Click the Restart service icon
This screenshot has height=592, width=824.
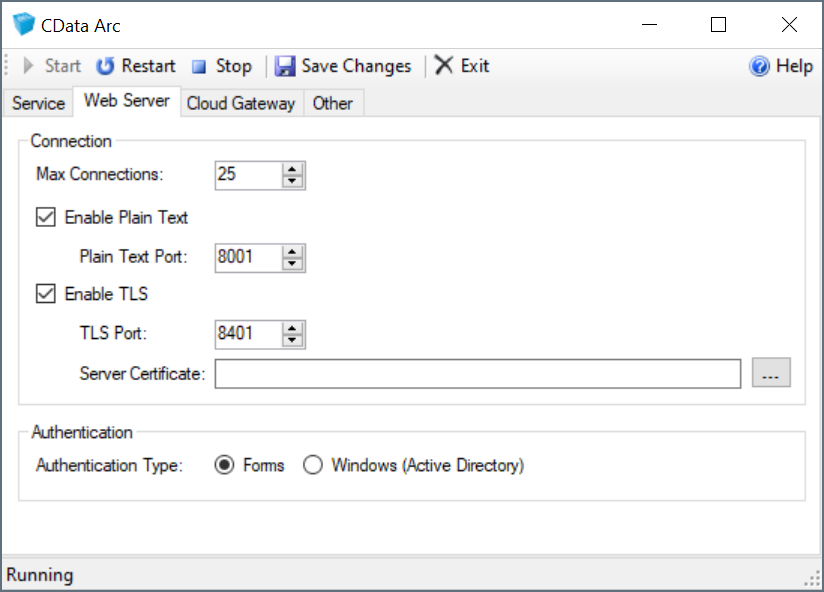pos(105,66)
